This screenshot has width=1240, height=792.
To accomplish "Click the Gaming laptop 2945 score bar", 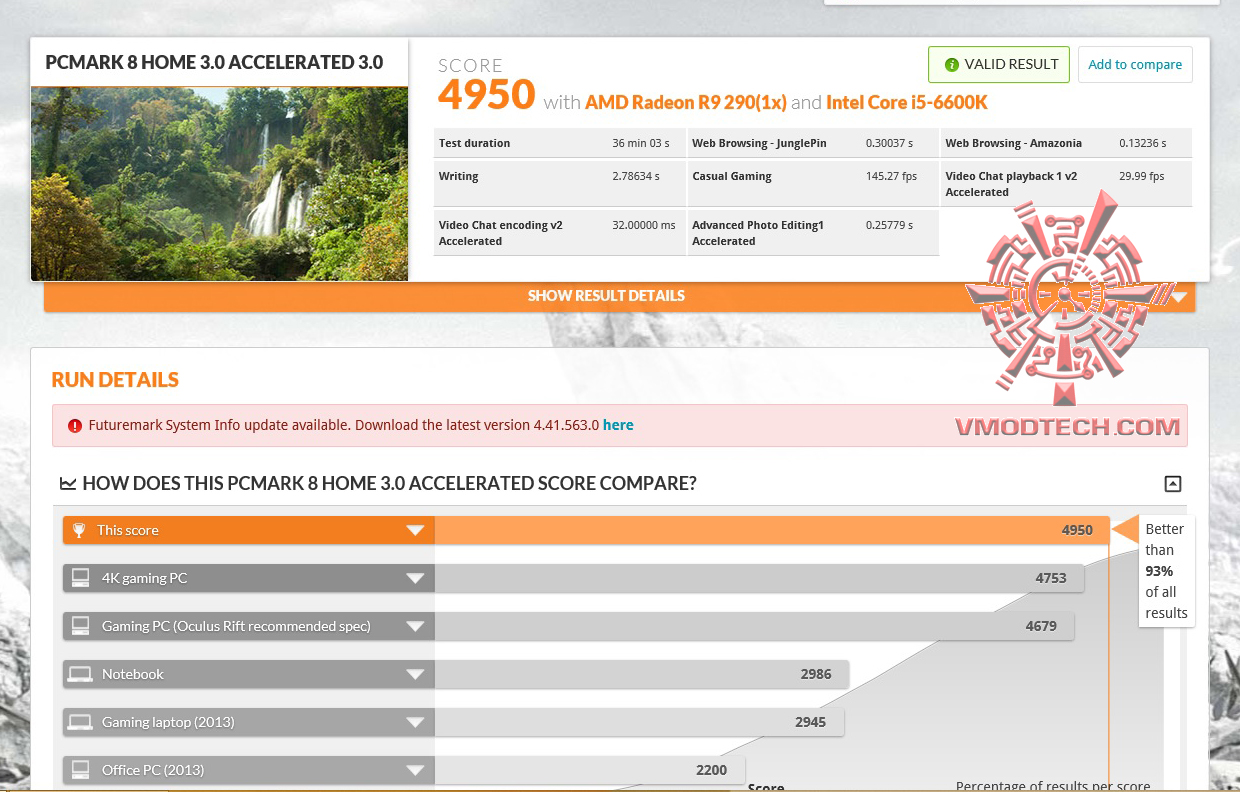I will tap(639, 722).
